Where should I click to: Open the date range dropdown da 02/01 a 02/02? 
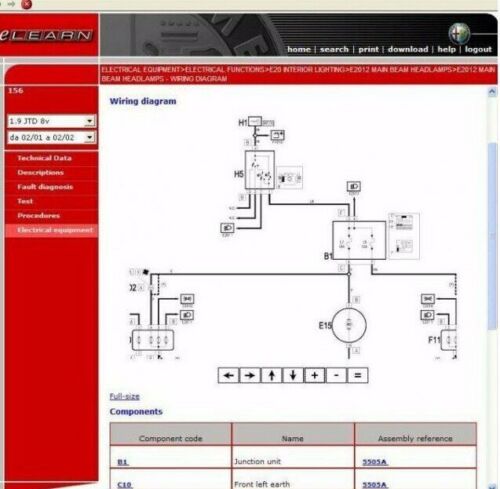[52, 137]
